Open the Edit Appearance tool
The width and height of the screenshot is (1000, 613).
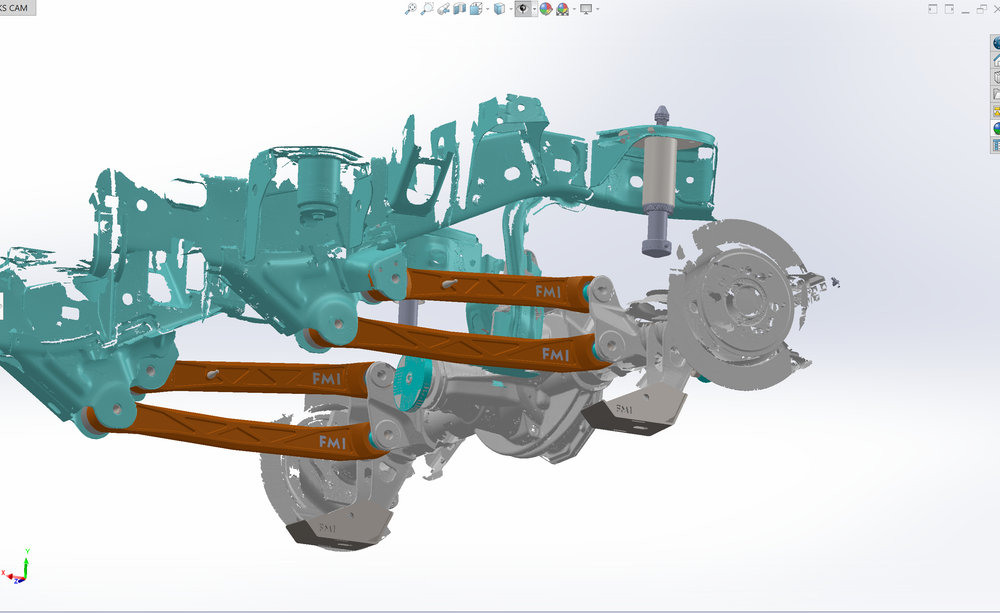click(x=548, y=9)
